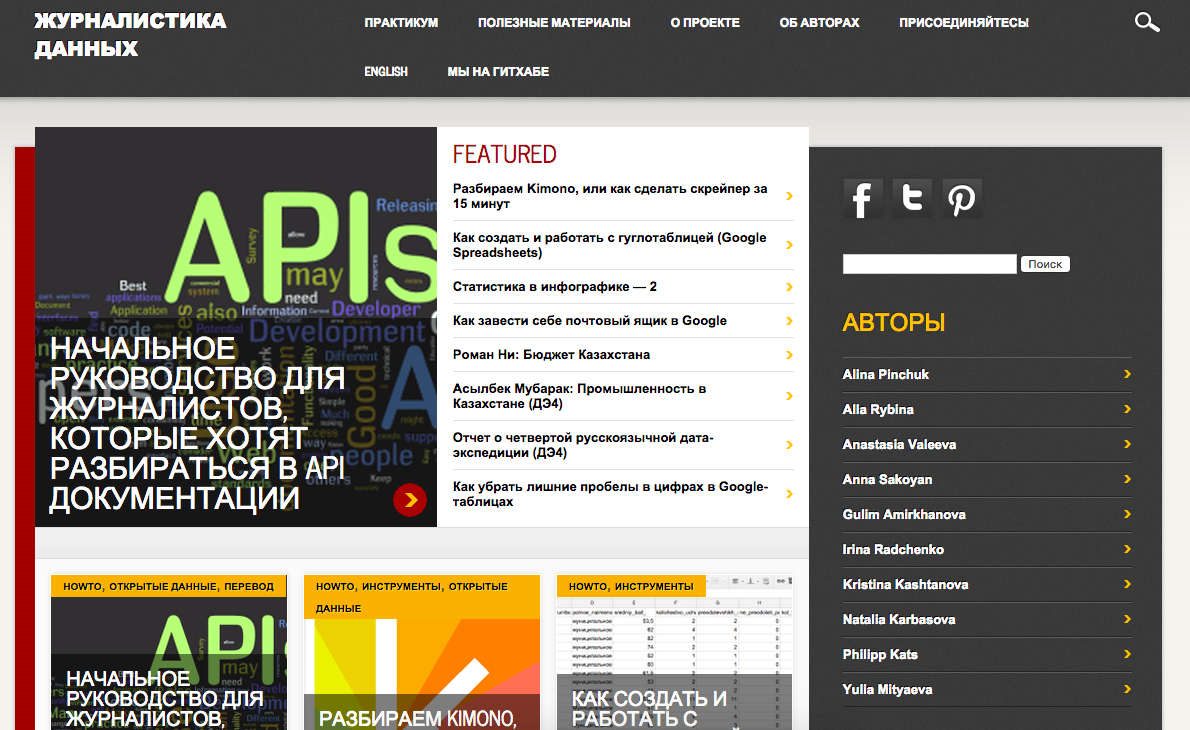Open Как убрать лишние пробелы в цифрах article
The height and width of the screenshot is (730, 1190).
point(610,494)
